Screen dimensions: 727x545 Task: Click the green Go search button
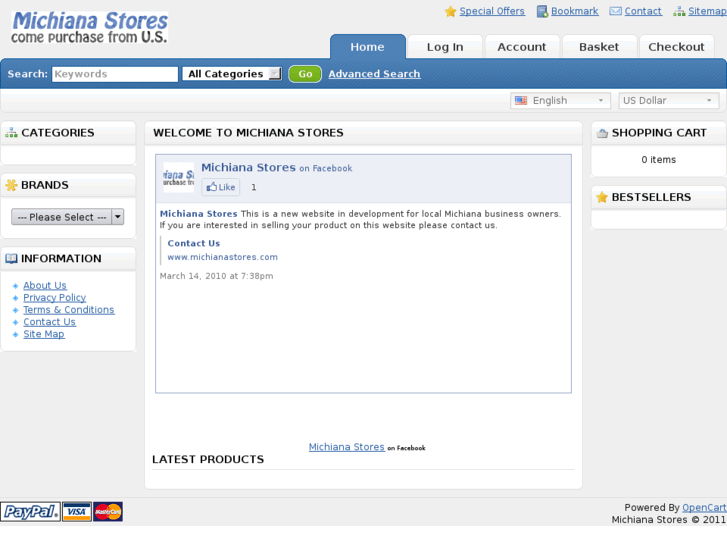click(305, 74)
